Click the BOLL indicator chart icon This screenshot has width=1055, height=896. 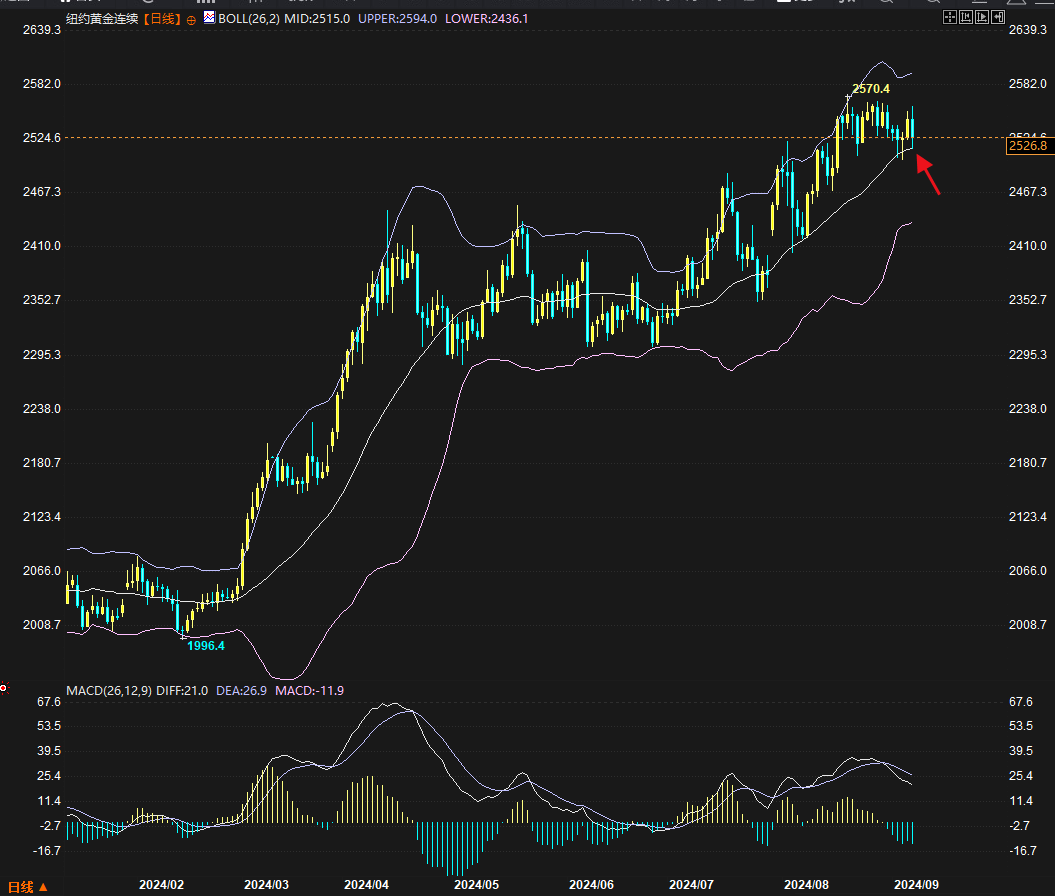pyautogui.click(x=208, y=18)
